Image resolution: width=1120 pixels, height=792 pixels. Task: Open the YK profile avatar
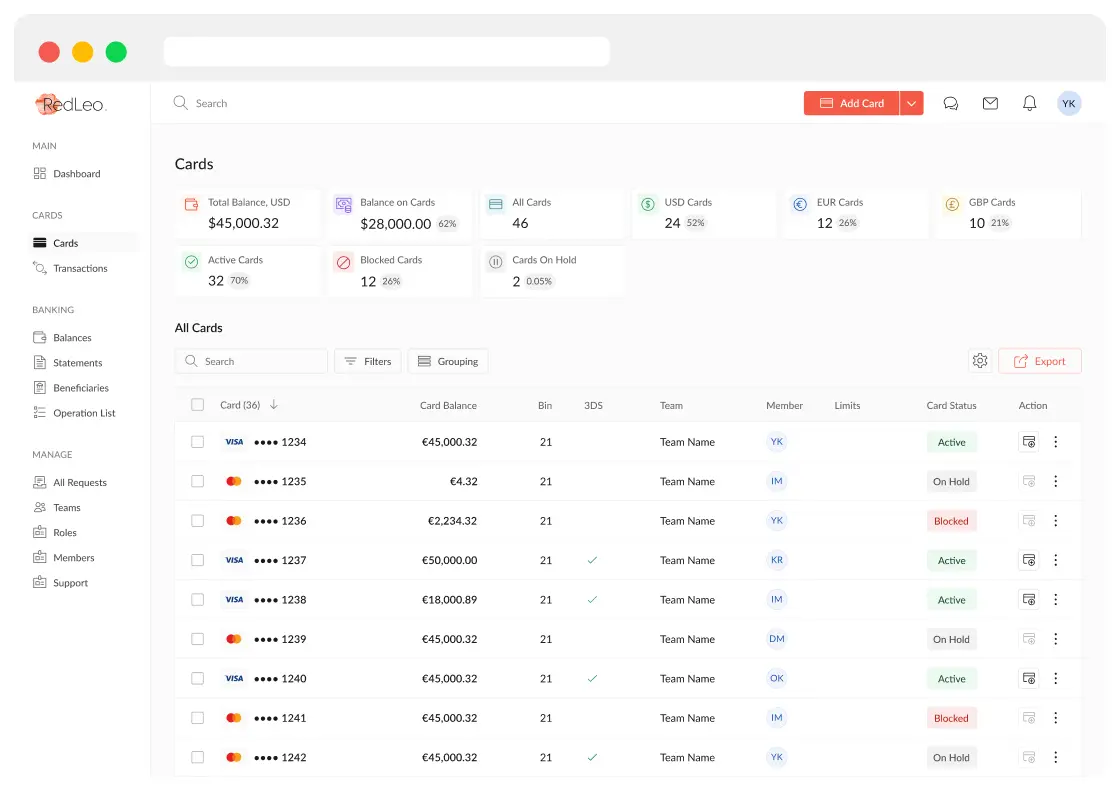pyautogui.click(x=1069, y=104)
